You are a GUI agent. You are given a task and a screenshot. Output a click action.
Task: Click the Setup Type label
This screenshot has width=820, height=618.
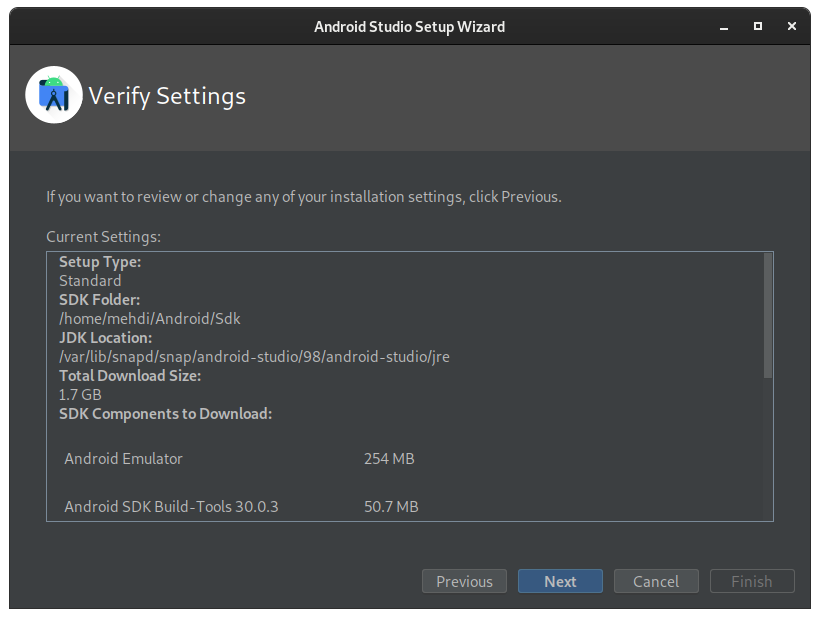pos(100,262)
